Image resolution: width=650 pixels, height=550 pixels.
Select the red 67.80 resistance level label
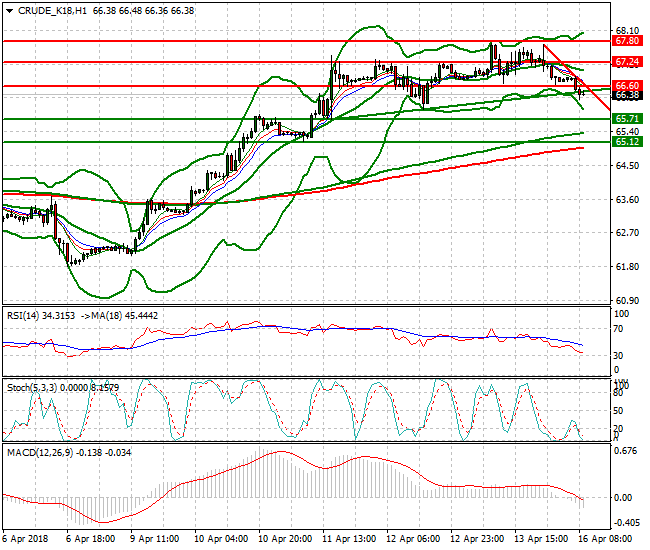[x=627, y=41]
